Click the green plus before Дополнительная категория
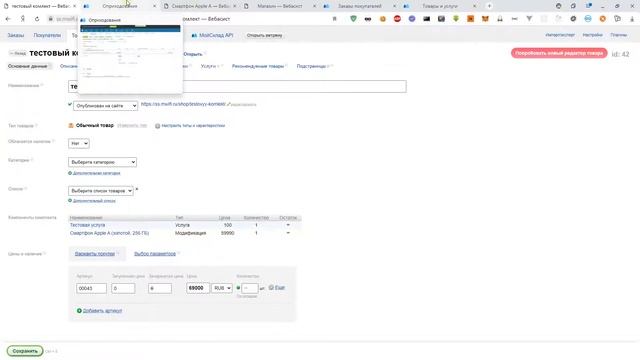Image resolution: width=640 pixels, height=360 pixels. [70, 173]
